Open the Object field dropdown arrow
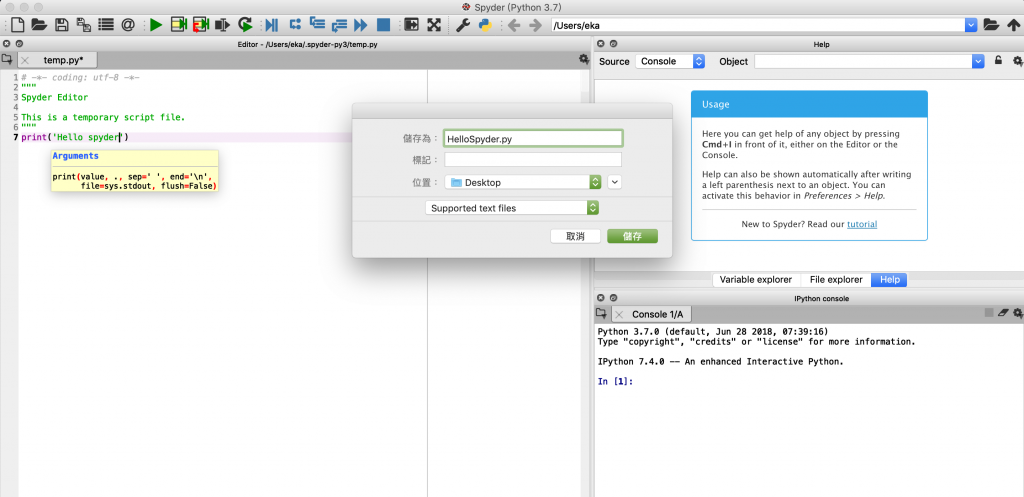1024x497 pixels. [978, 61]
